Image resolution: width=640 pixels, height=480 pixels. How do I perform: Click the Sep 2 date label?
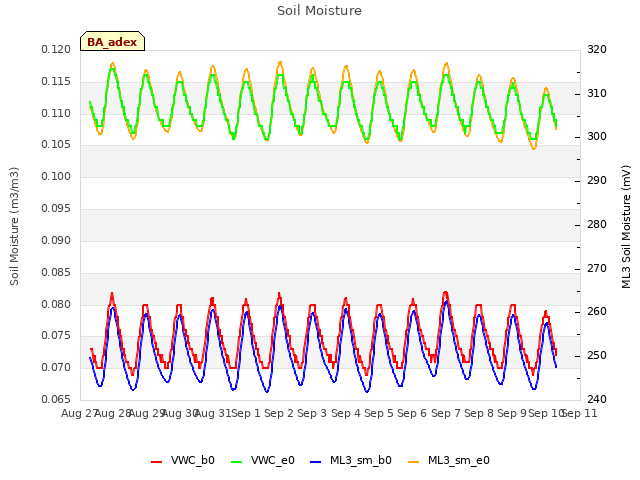[x=279, y=413]
